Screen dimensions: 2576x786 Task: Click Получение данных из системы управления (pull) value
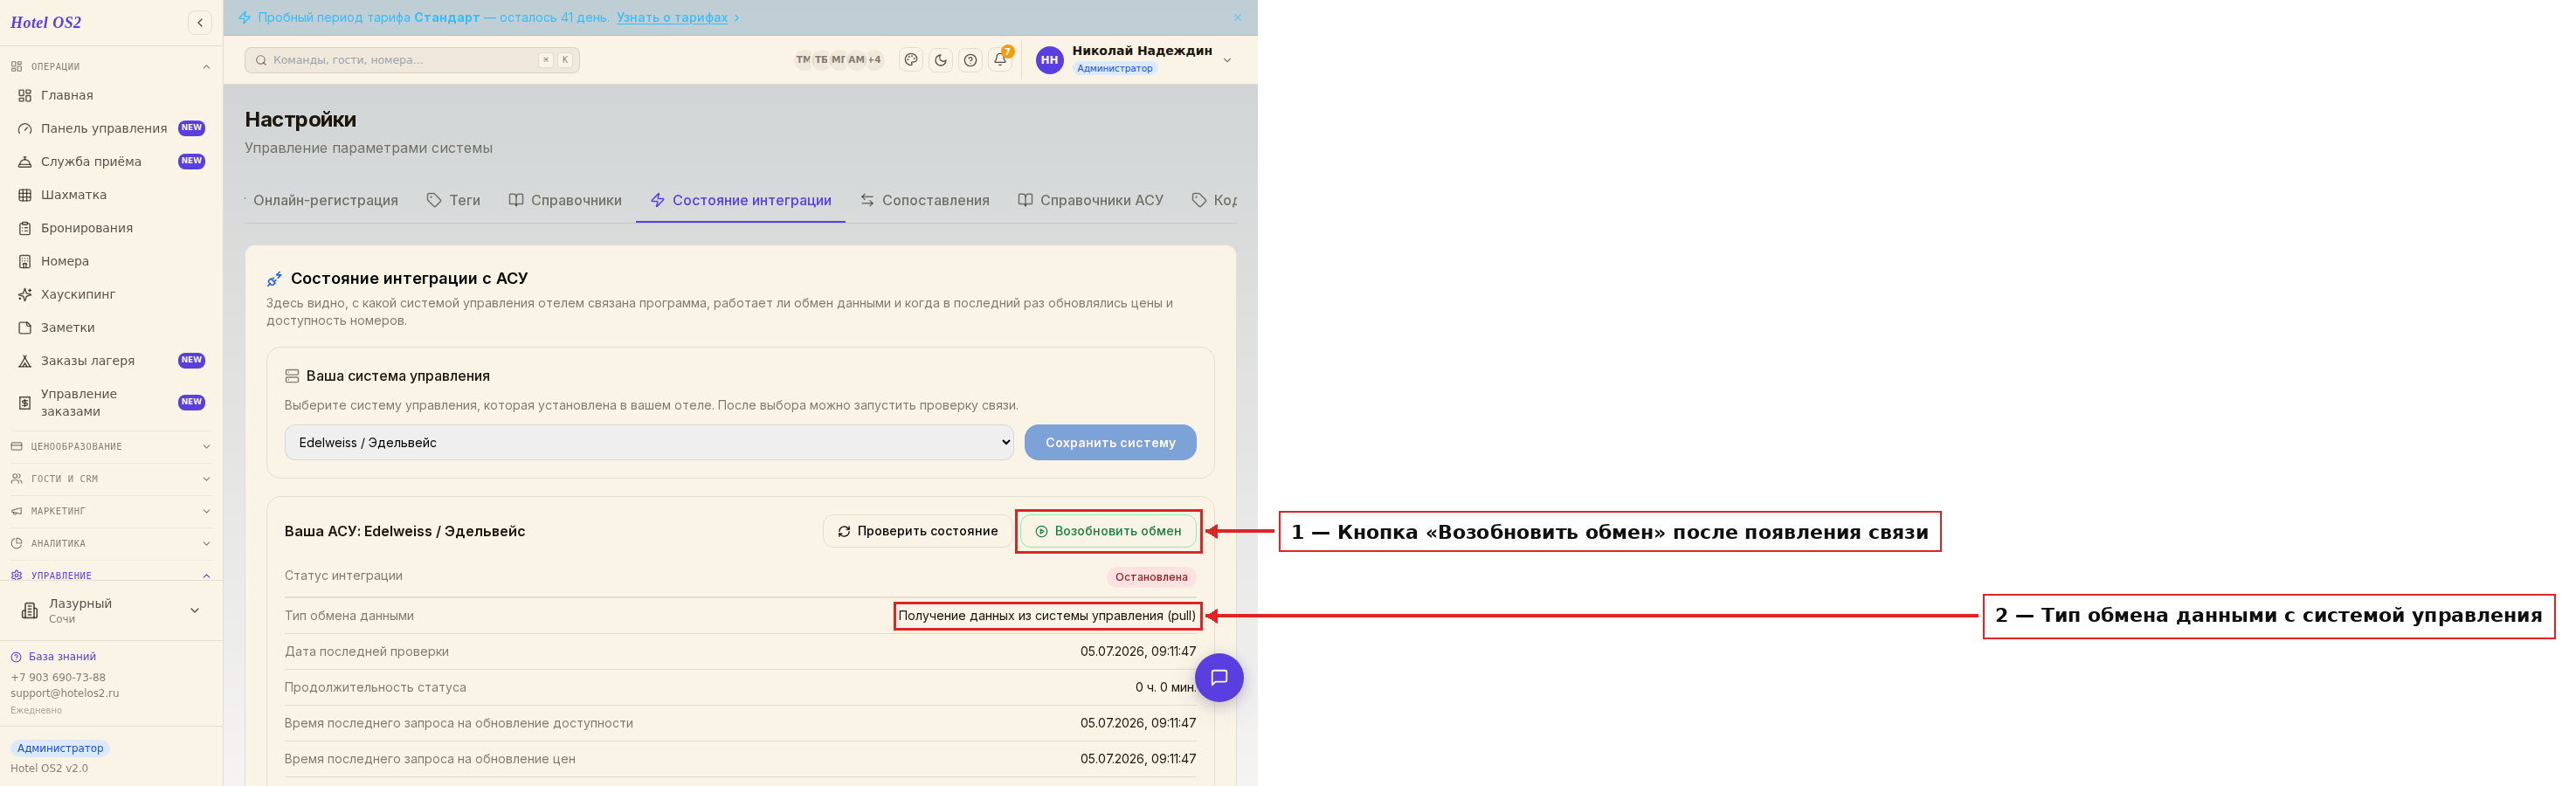tap(1046, 616)
